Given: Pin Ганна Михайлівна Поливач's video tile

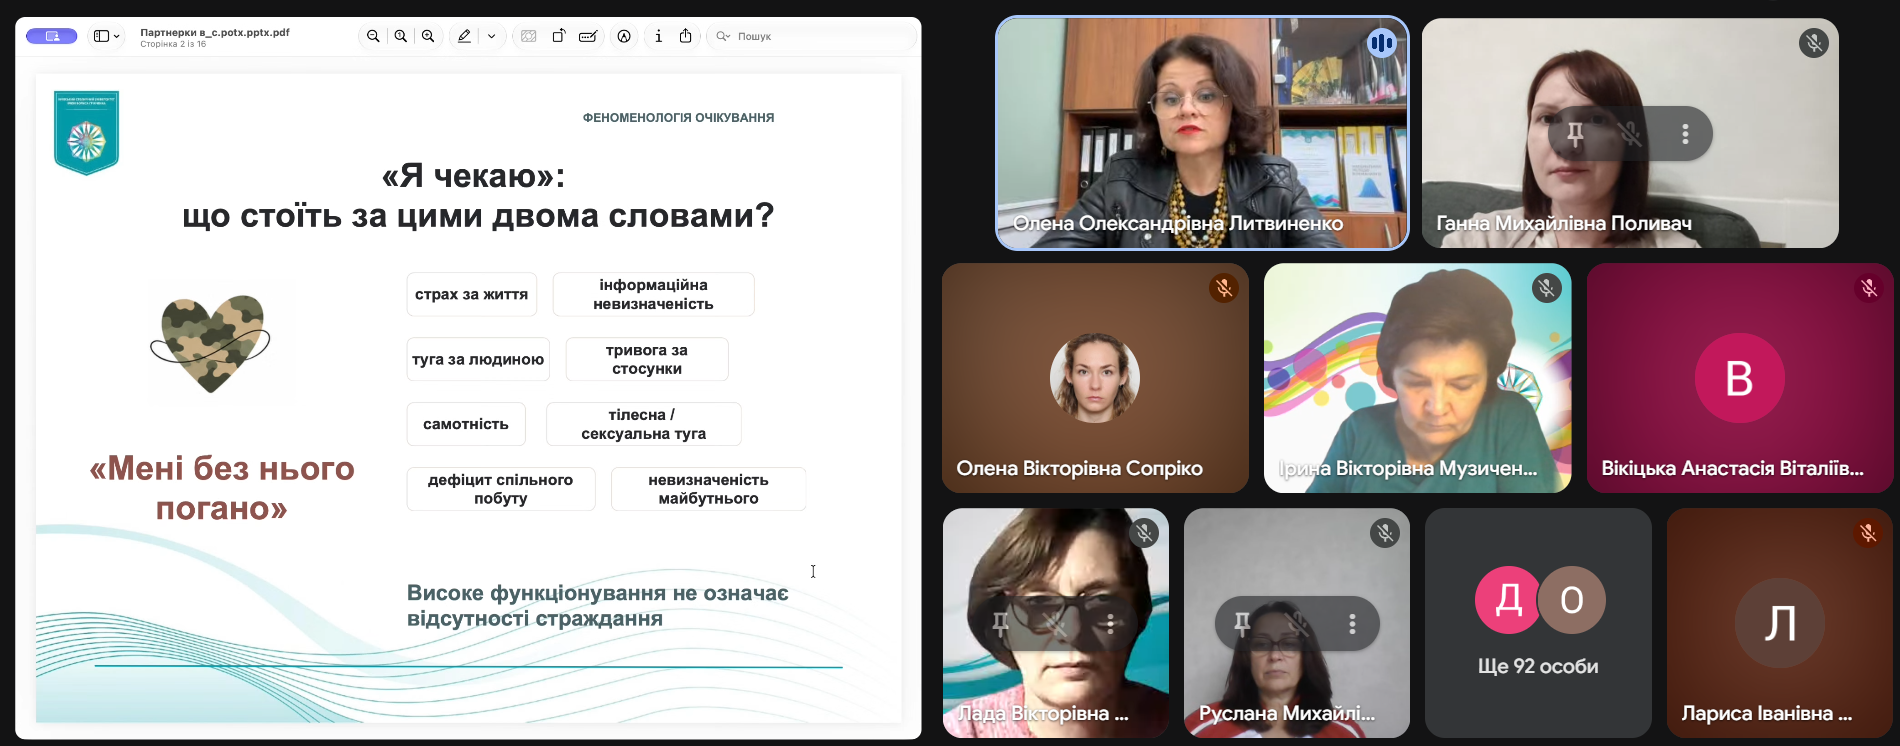Looking at the screenshot, I should 1575,133.
